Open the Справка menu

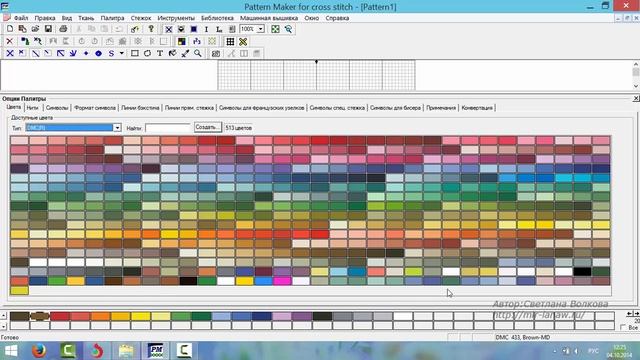click(x=337, y=18)
